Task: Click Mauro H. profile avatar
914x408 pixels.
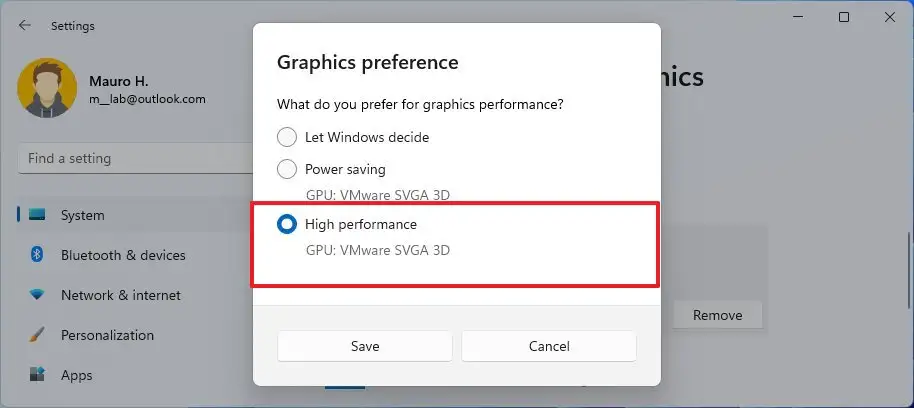Action: 47,88
